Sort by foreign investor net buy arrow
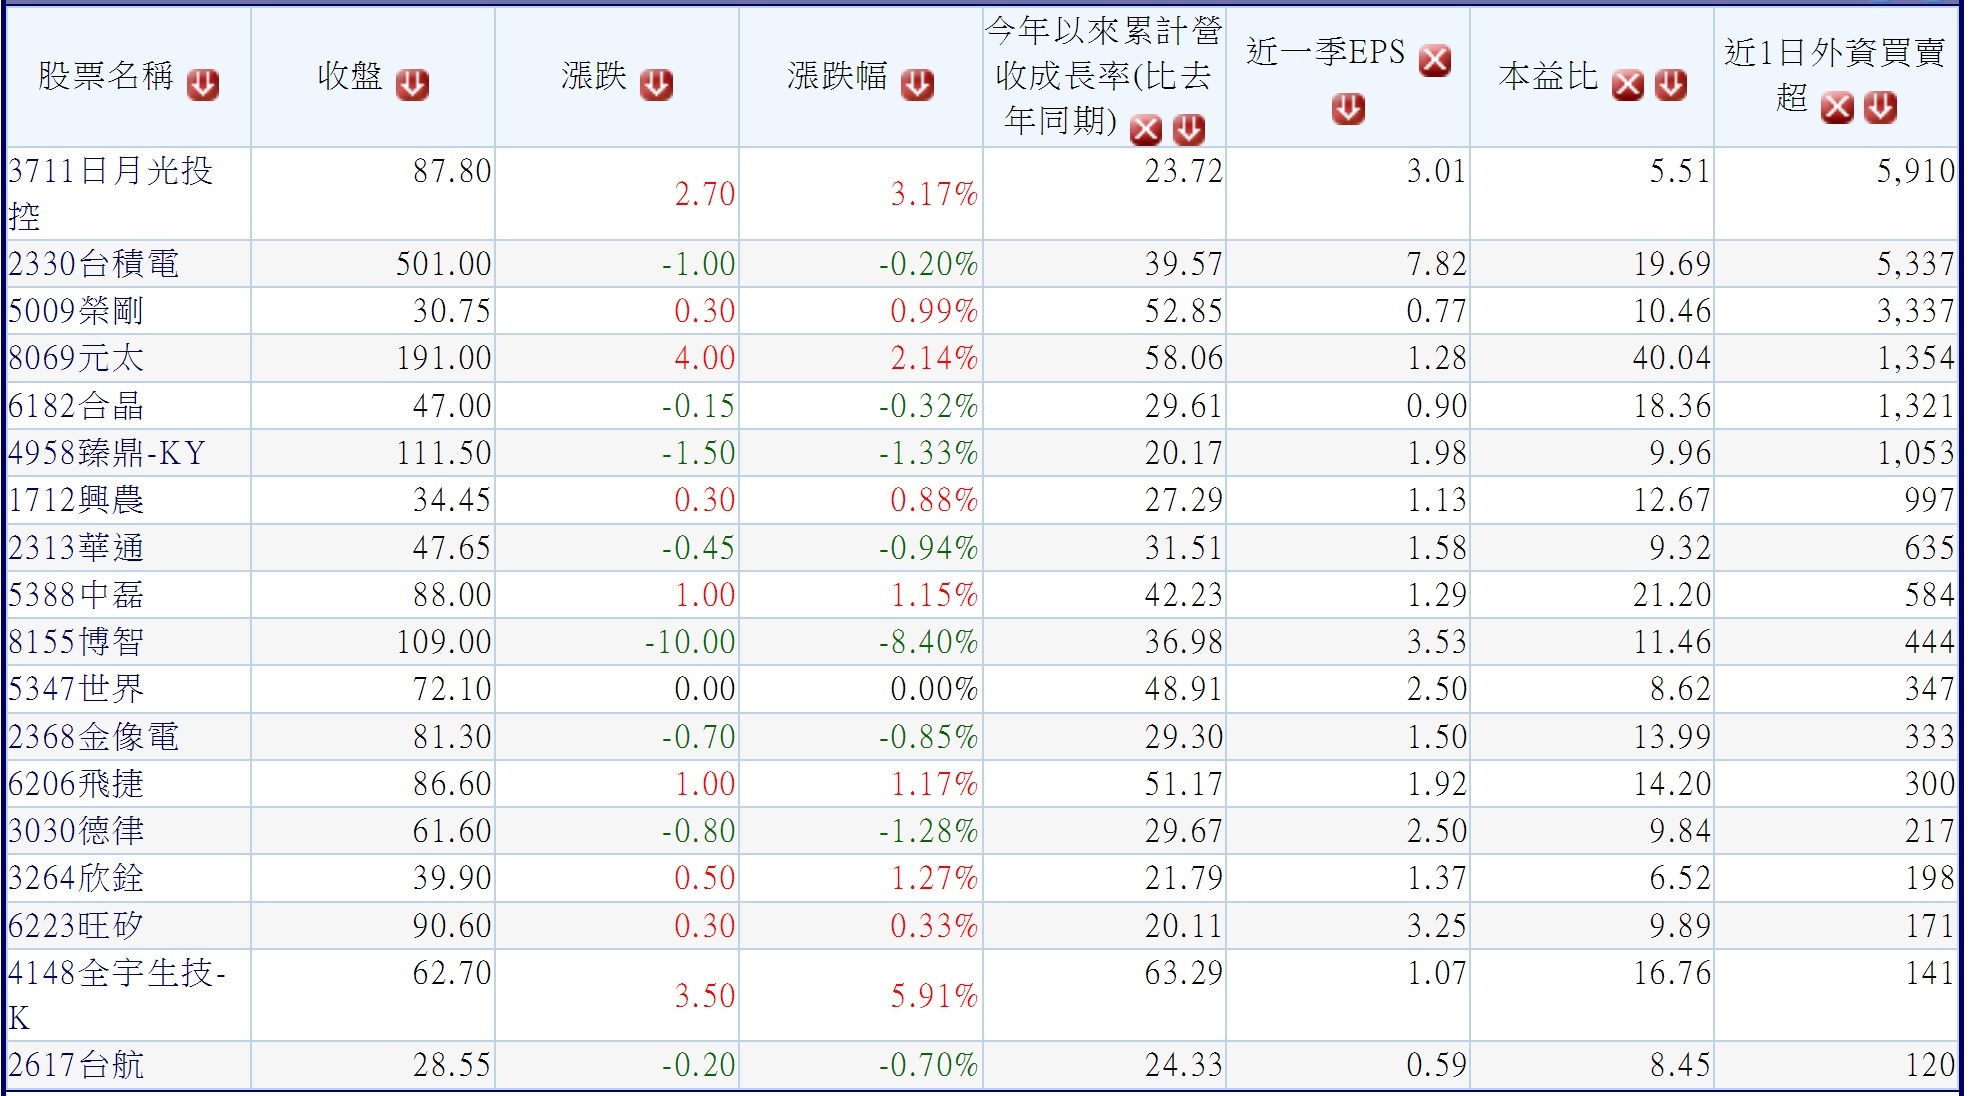Image resolution: width=1975 pixels, height=1096 pixels. [1880, 107]
